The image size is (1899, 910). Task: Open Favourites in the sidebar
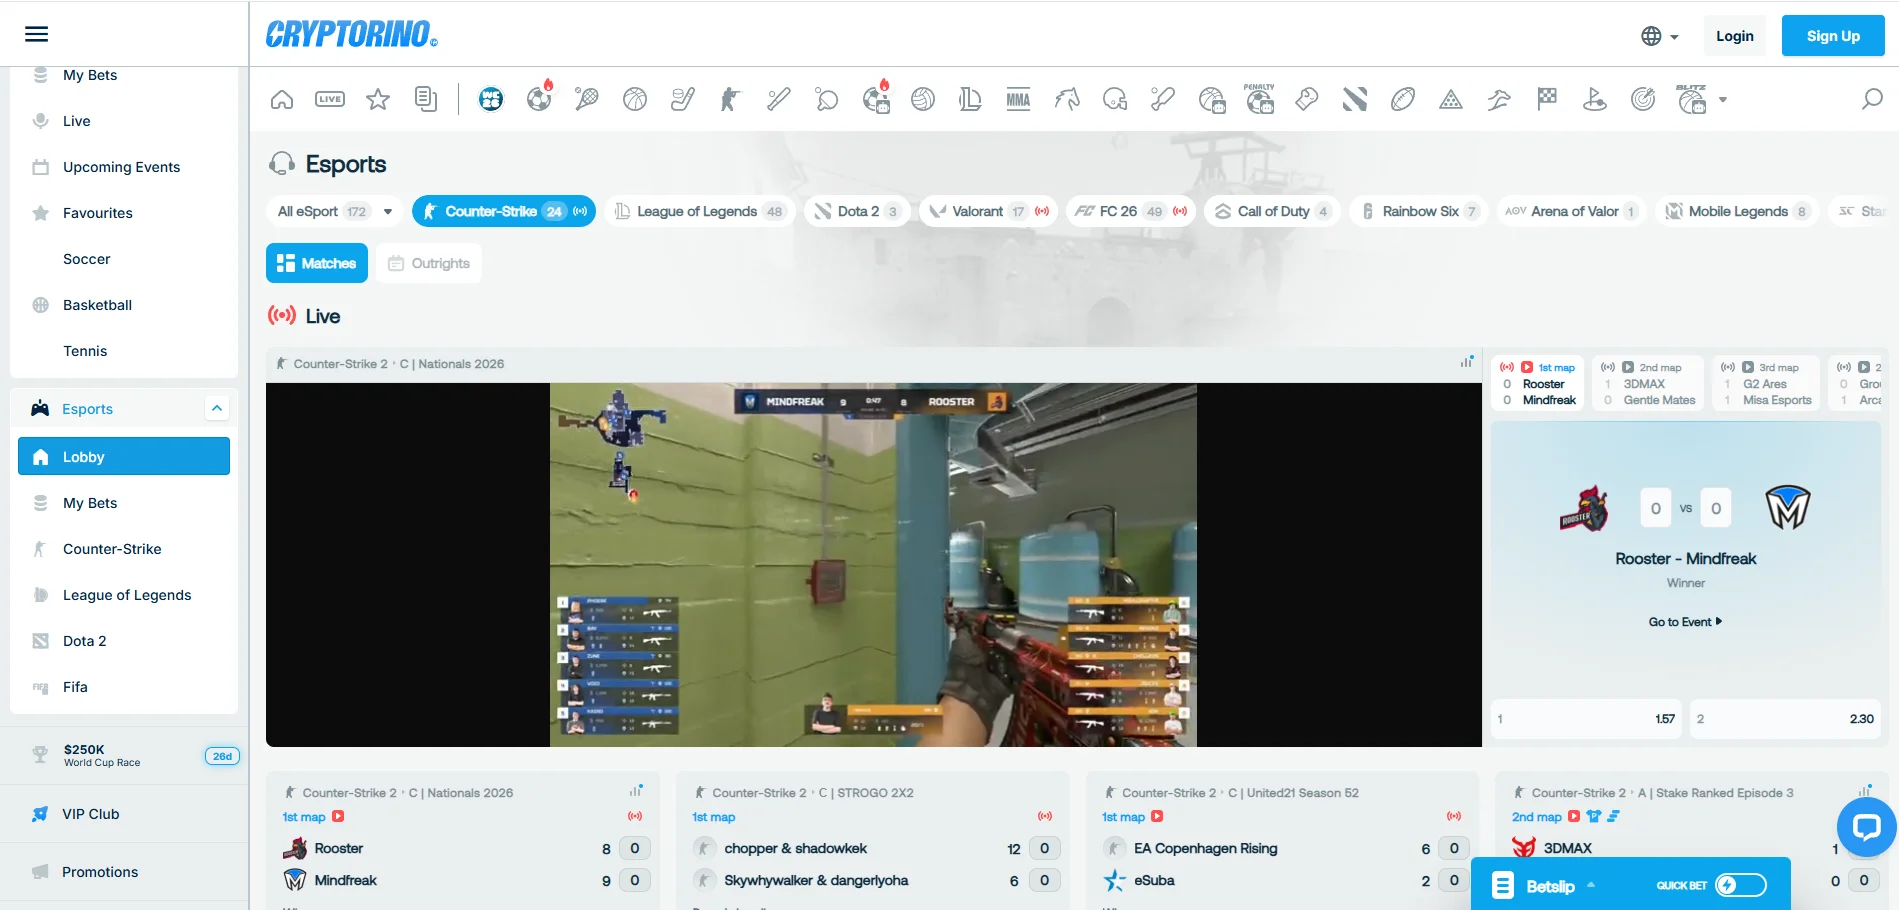coord(124,213)
